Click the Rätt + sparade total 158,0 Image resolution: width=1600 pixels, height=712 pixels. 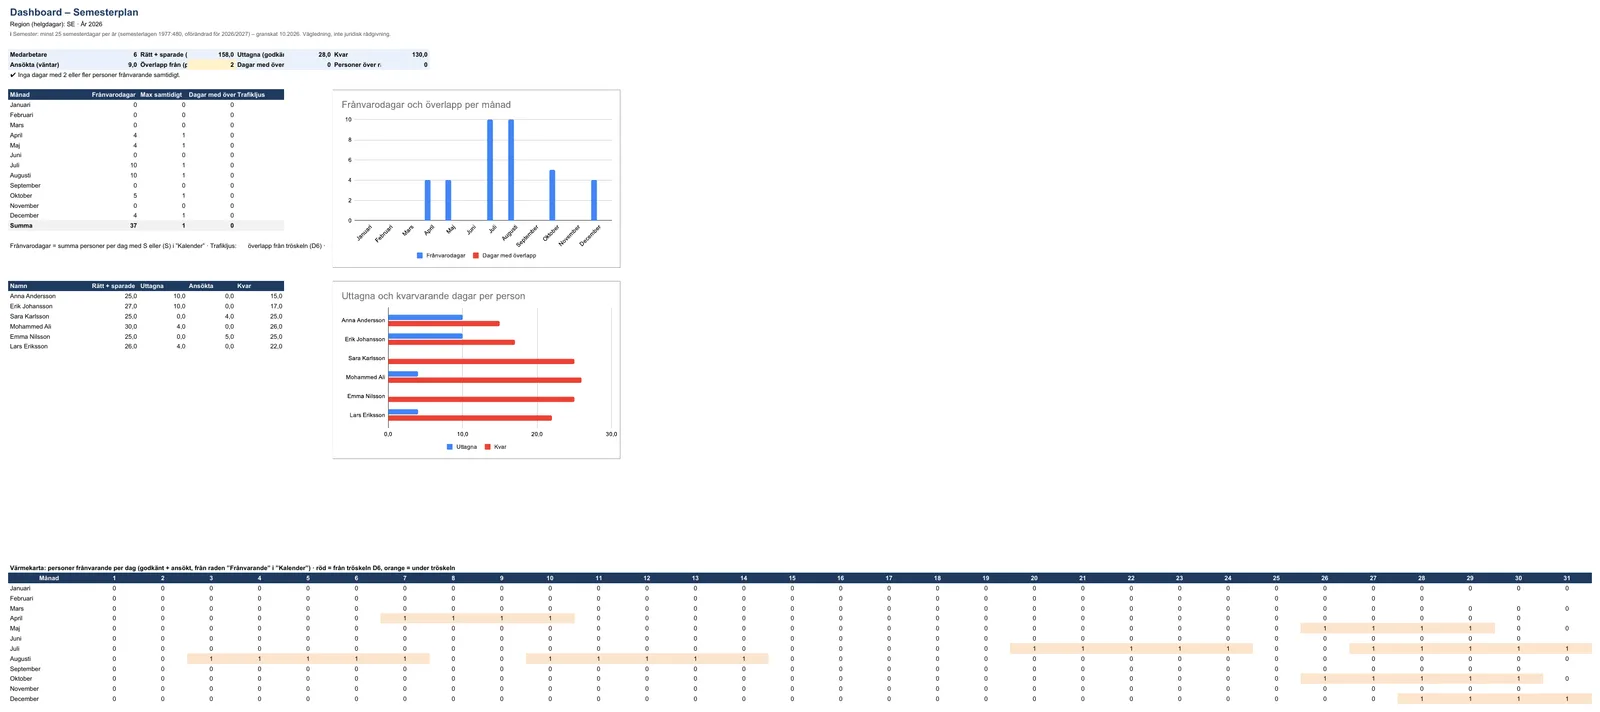click(x=226, y=55)
